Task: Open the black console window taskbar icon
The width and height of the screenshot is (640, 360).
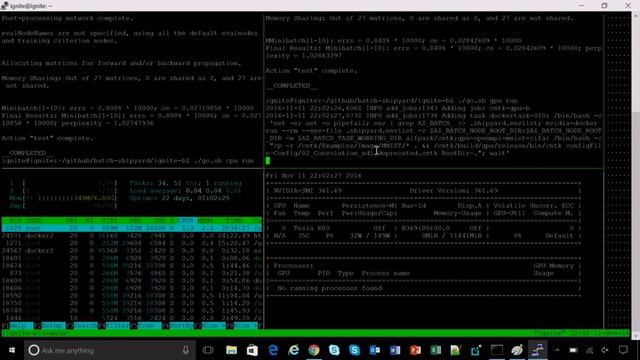Action: click(x=497, y=350)
